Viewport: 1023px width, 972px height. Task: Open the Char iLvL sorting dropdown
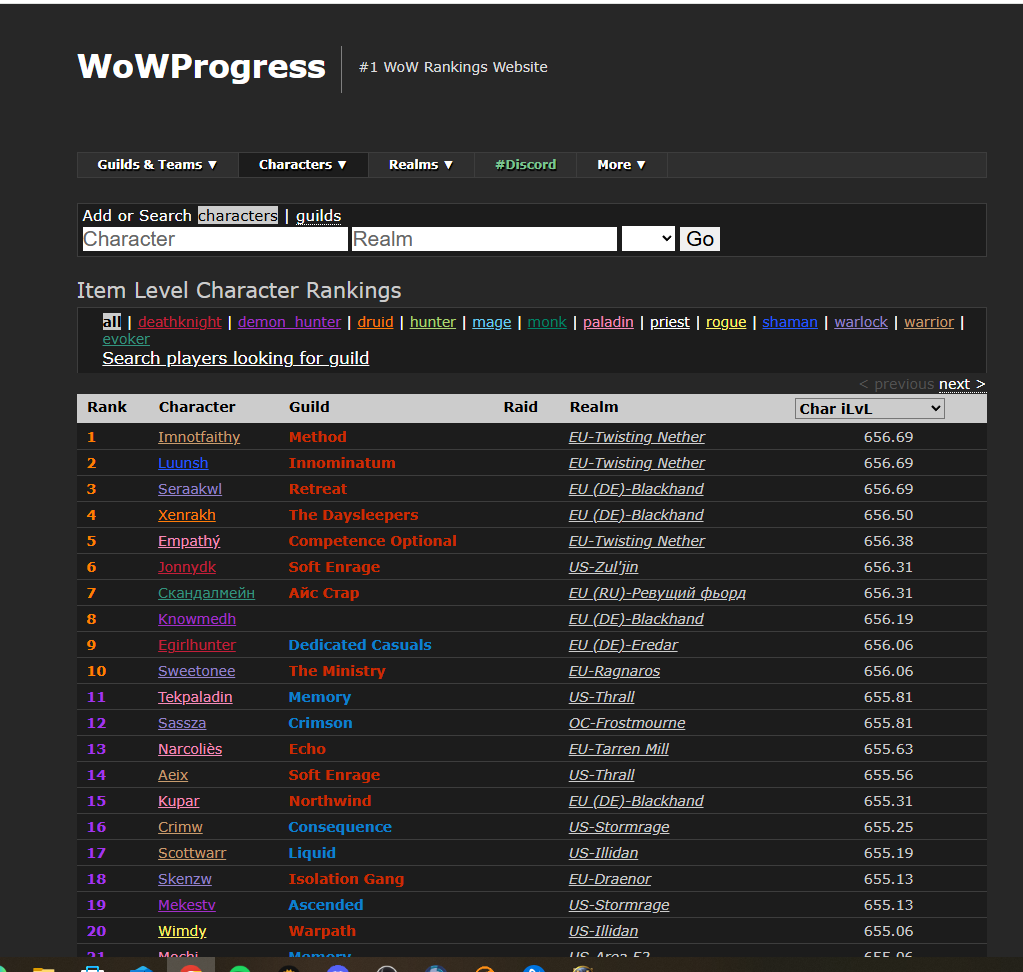tap(869, 408)
